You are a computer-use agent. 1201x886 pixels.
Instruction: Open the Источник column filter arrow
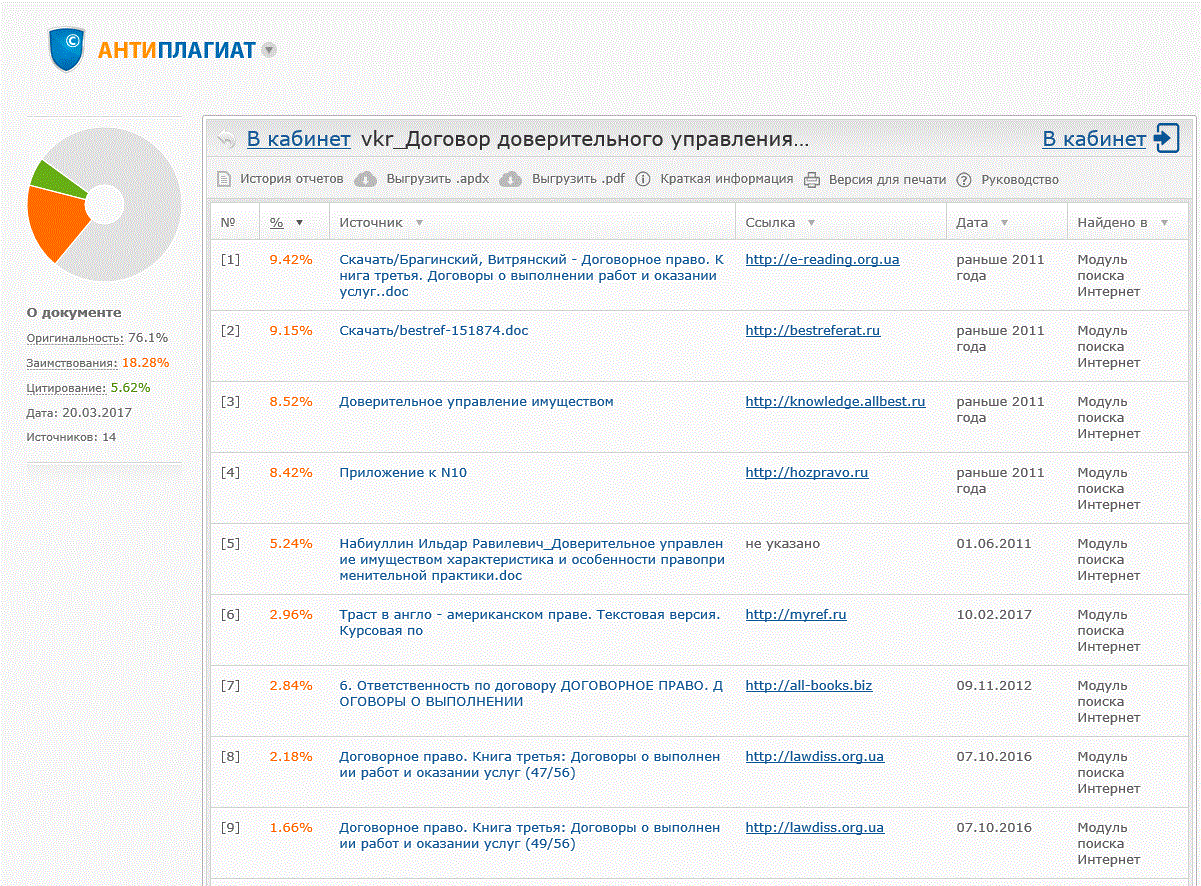coord(419,223)
